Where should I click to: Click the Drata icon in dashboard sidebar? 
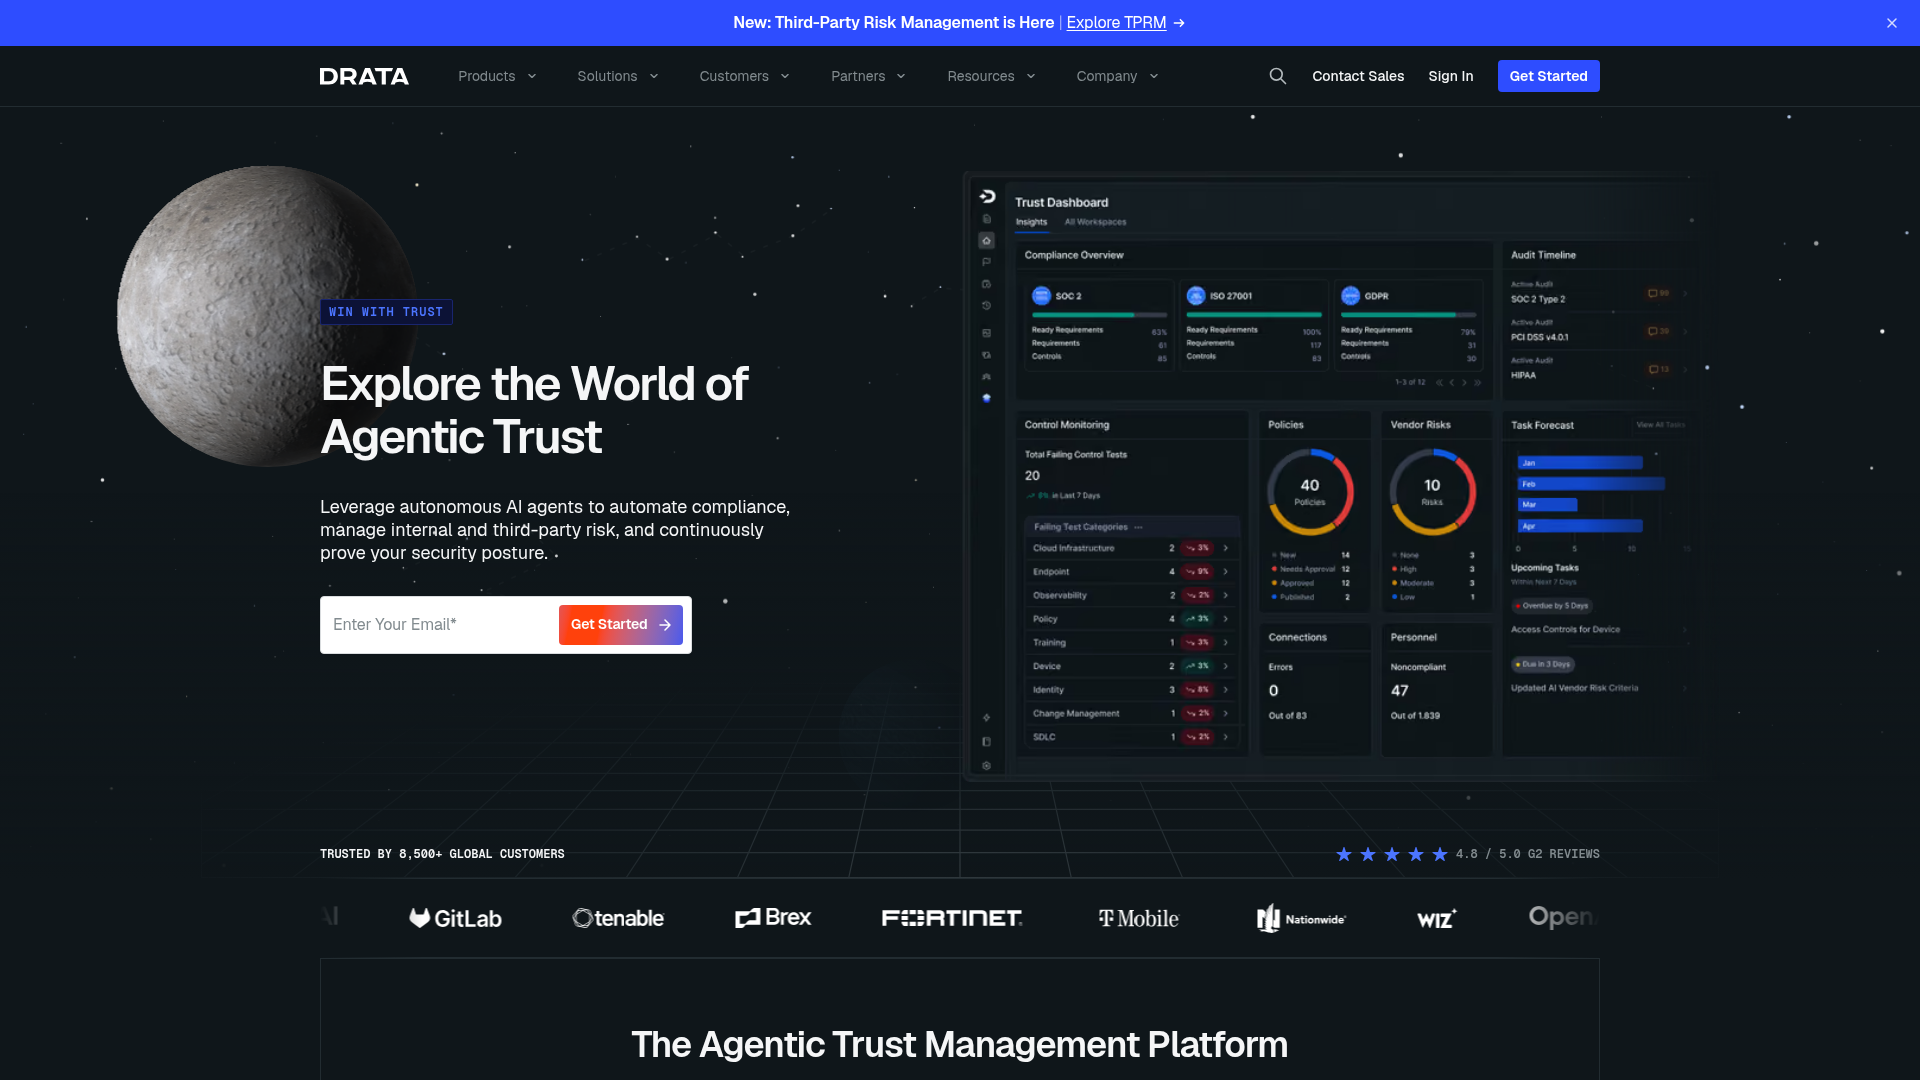[x=987, y=196]
